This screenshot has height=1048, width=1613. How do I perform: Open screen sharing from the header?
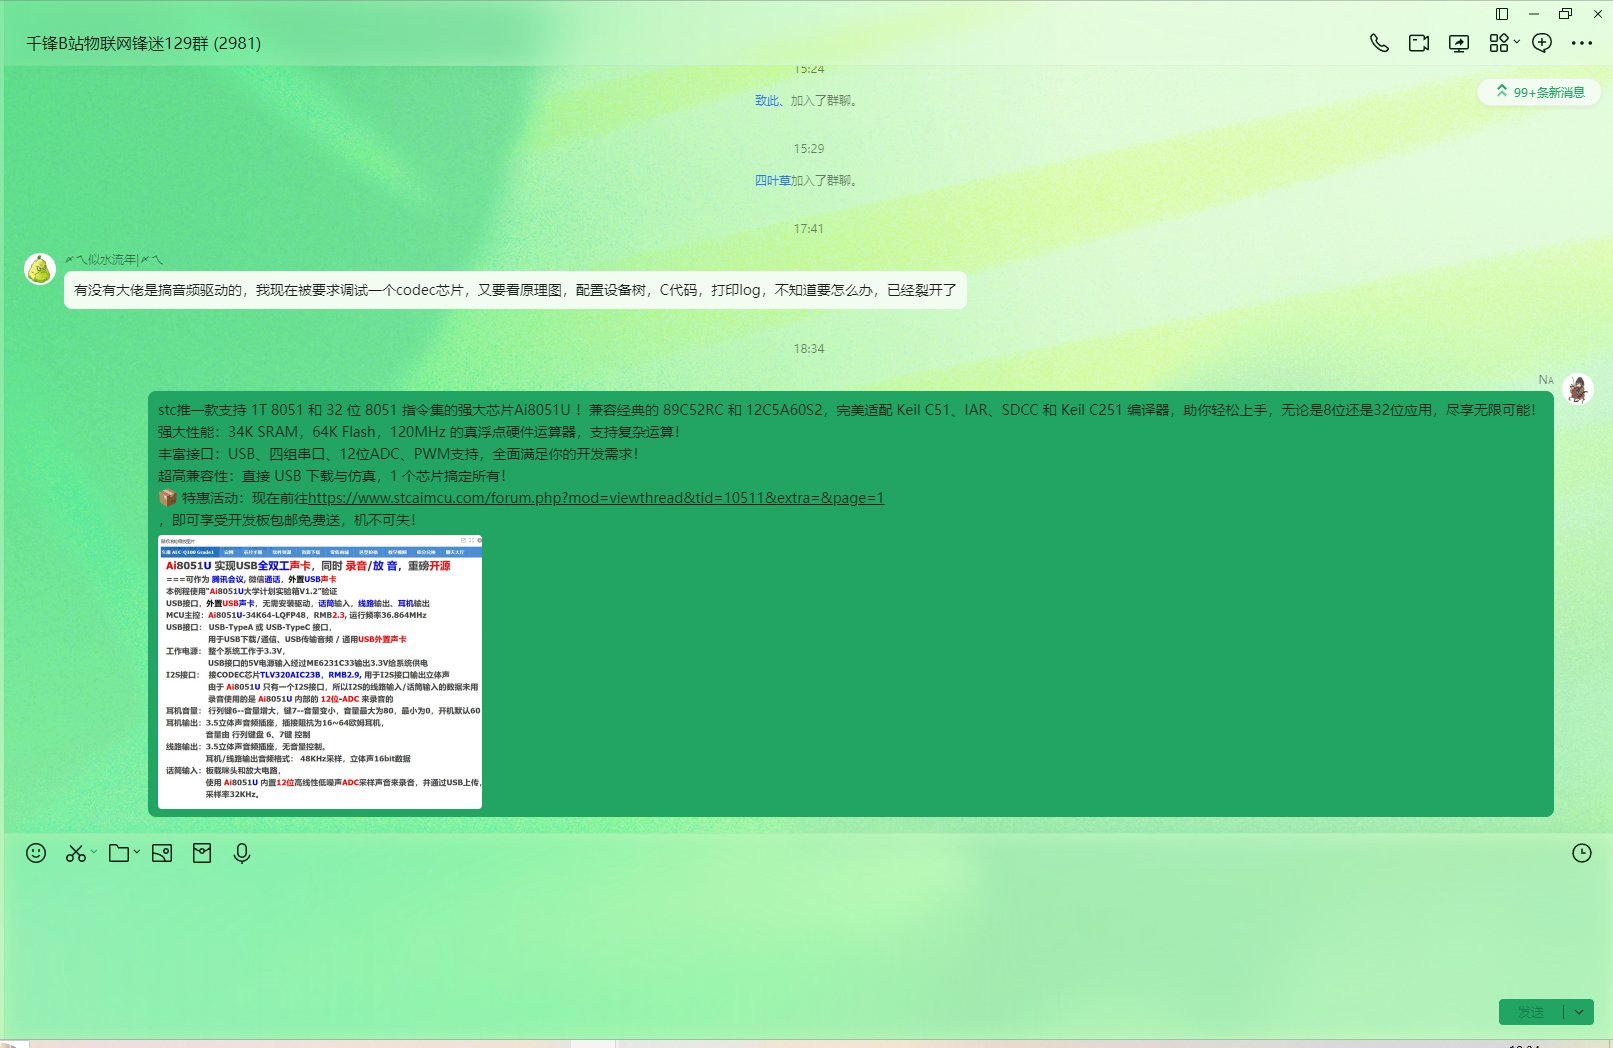point(1459,43)
